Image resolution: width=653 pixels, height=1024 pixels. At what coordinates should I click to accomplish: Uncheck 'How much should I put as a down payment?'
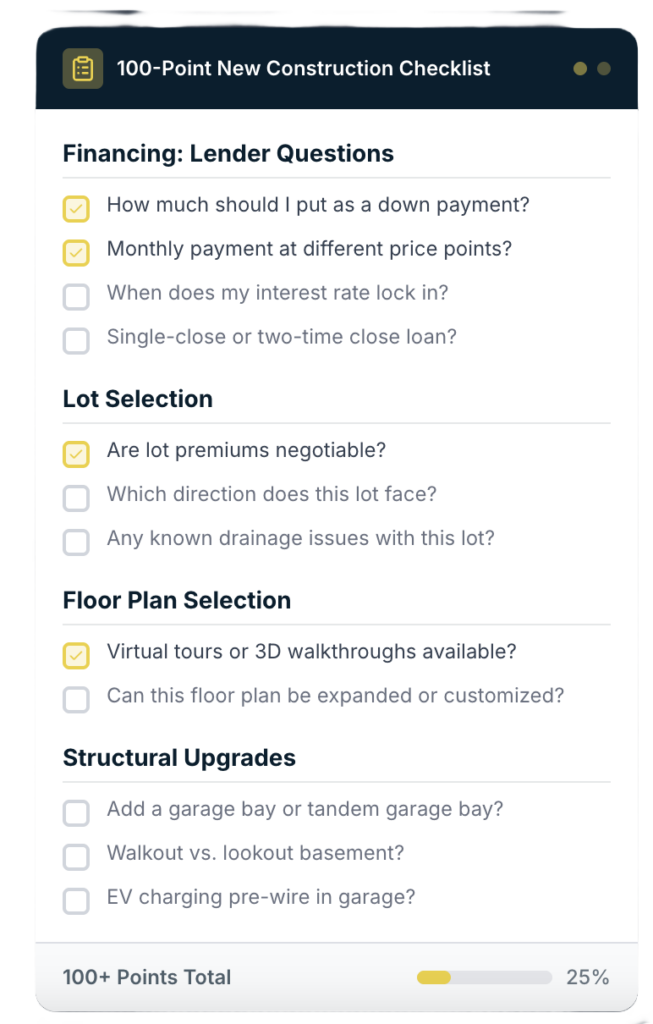(76, 208)
